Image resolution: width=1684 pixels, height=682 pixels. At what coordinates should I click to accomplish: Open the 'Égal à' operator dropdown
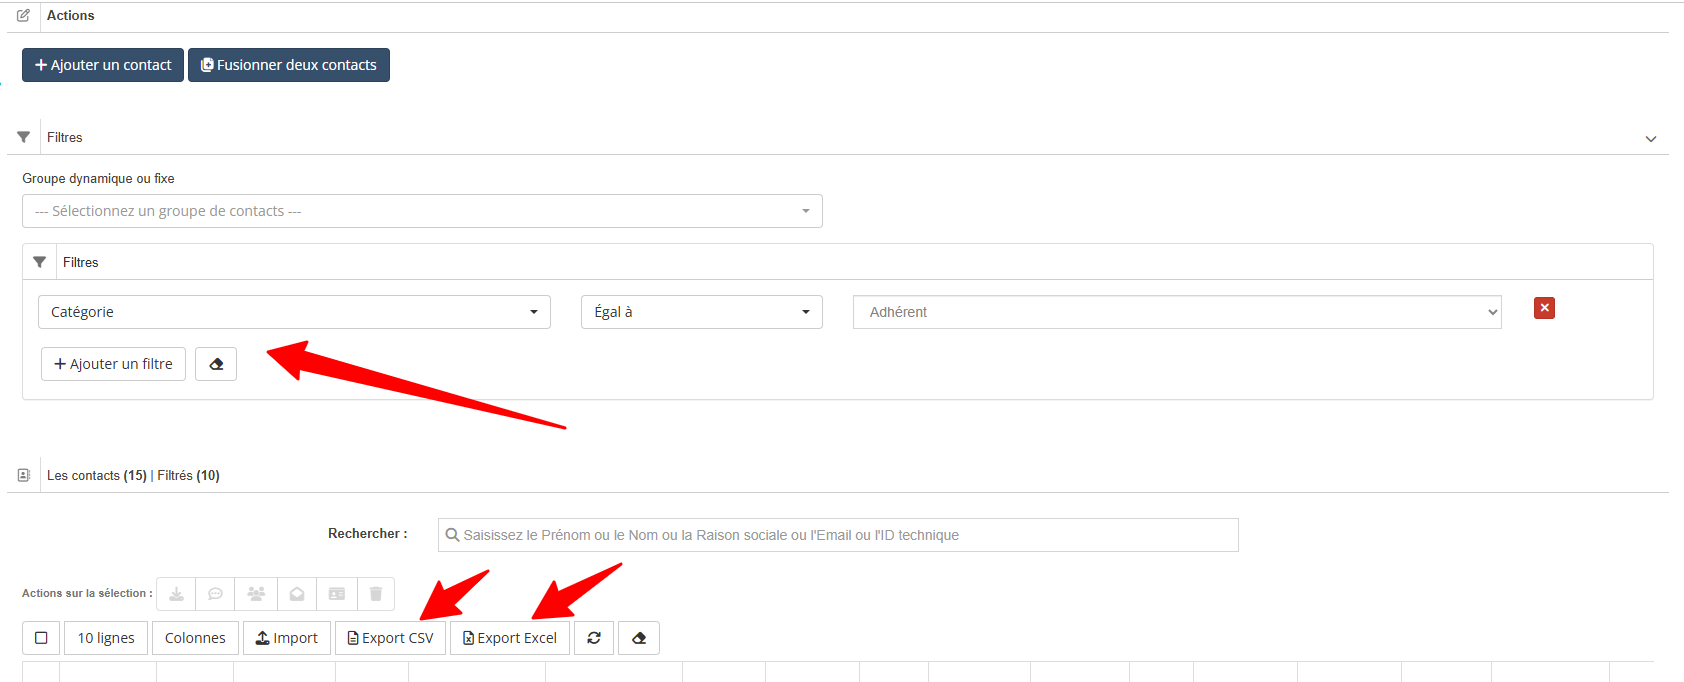(701, 312)
